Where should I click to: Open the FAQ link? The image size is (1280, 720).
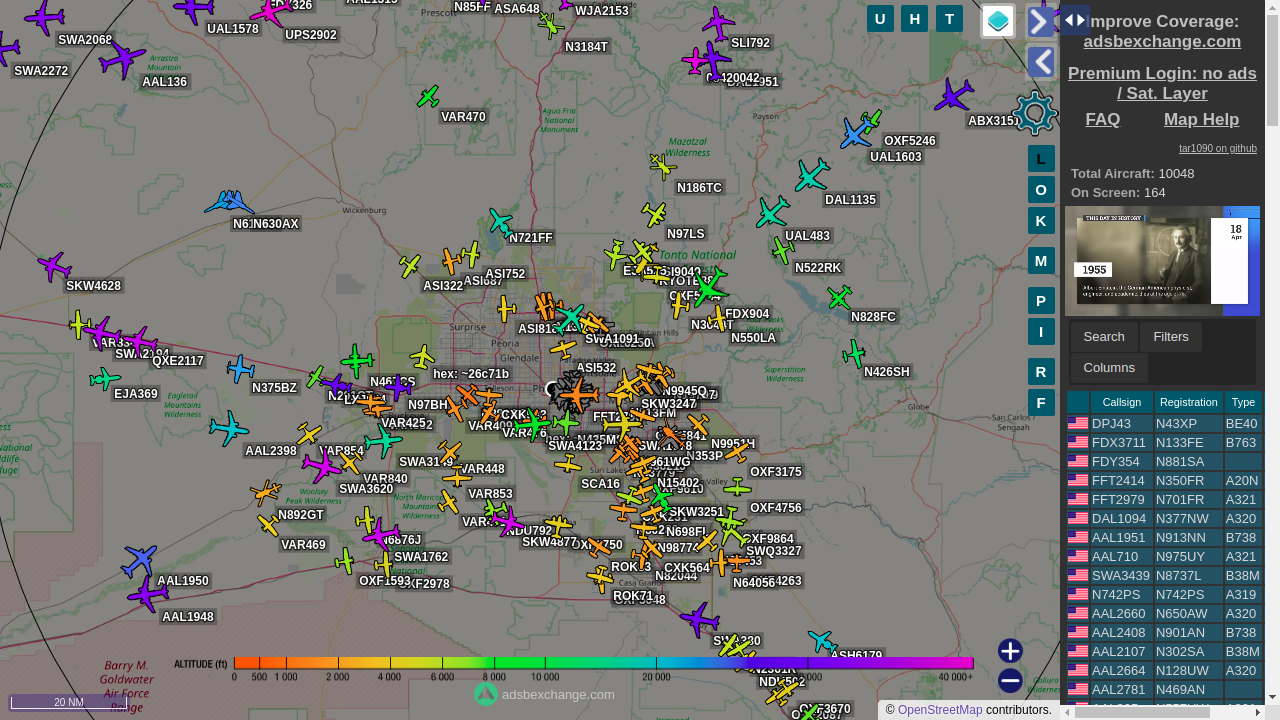[1103, 119]
